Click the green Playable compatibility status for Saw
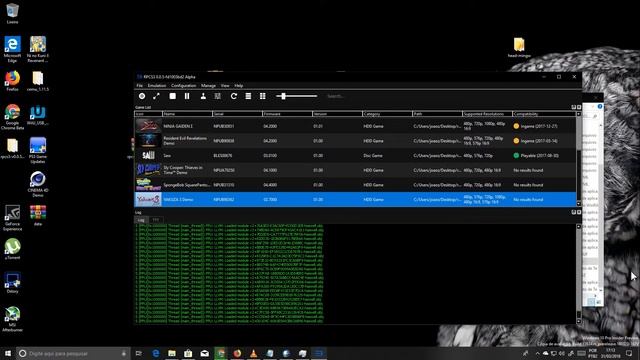 (536, 156)
